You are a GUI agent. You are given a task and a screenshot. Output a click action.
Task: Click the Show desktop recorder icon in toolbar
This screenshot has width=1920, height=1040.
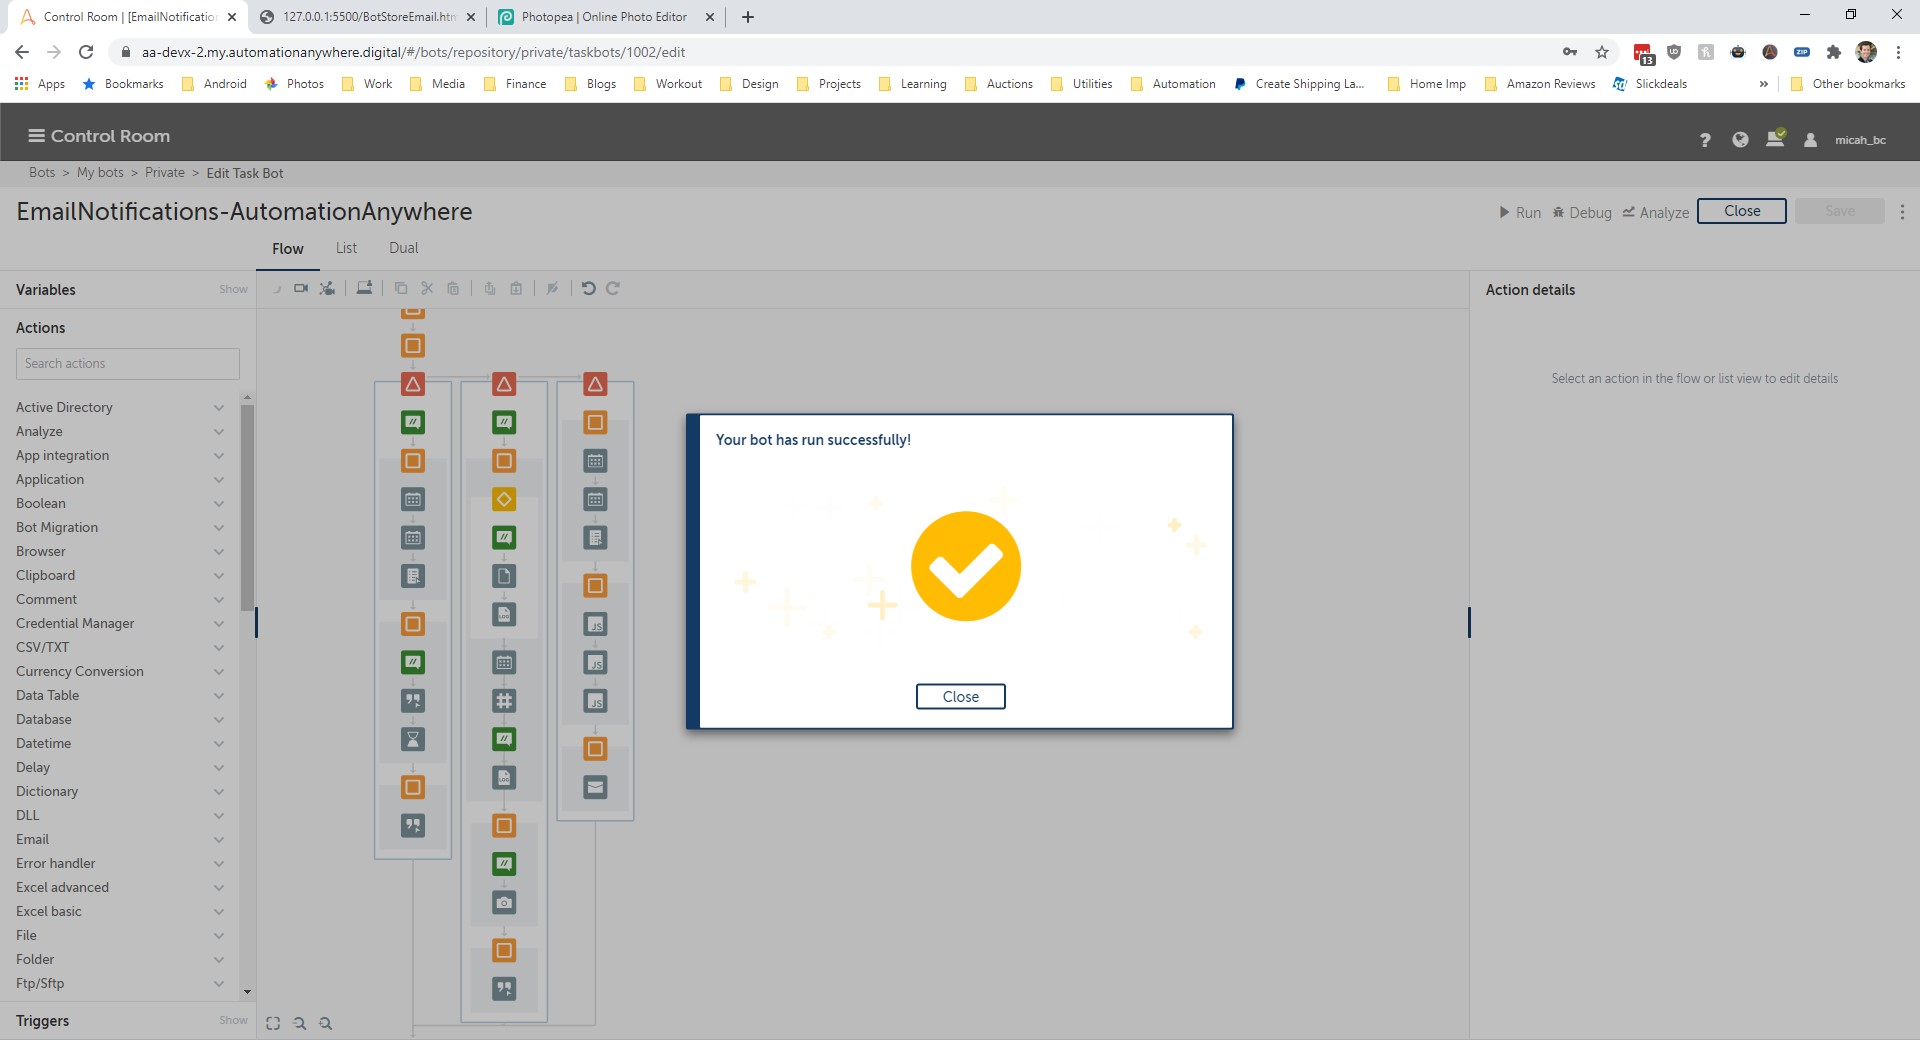[364, 288]
